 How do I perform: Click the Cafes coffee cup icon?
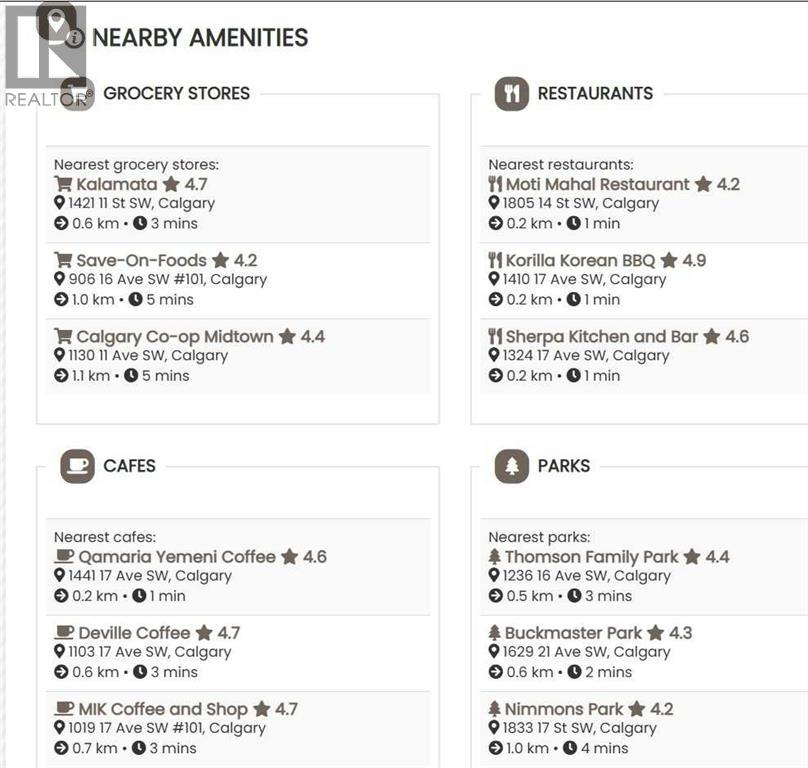click(x=77, y=466)
